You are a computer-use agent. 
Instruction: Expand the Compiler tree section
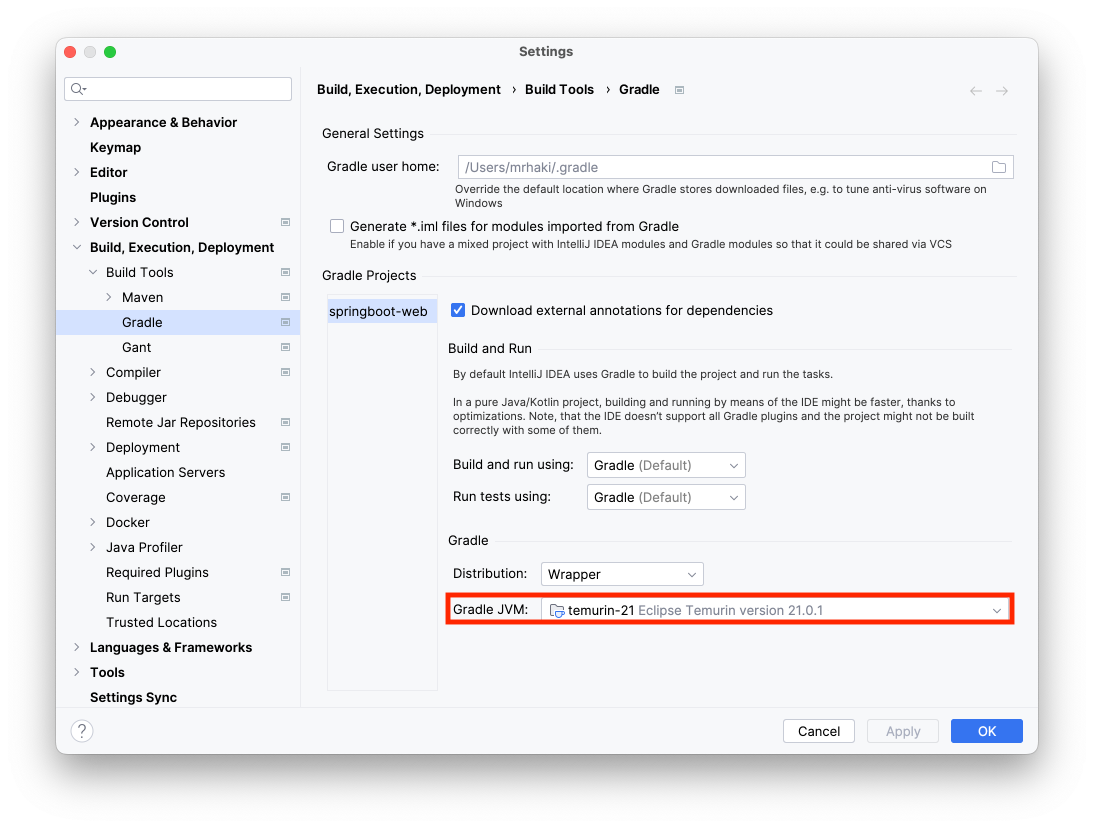[x=94, y=372]
